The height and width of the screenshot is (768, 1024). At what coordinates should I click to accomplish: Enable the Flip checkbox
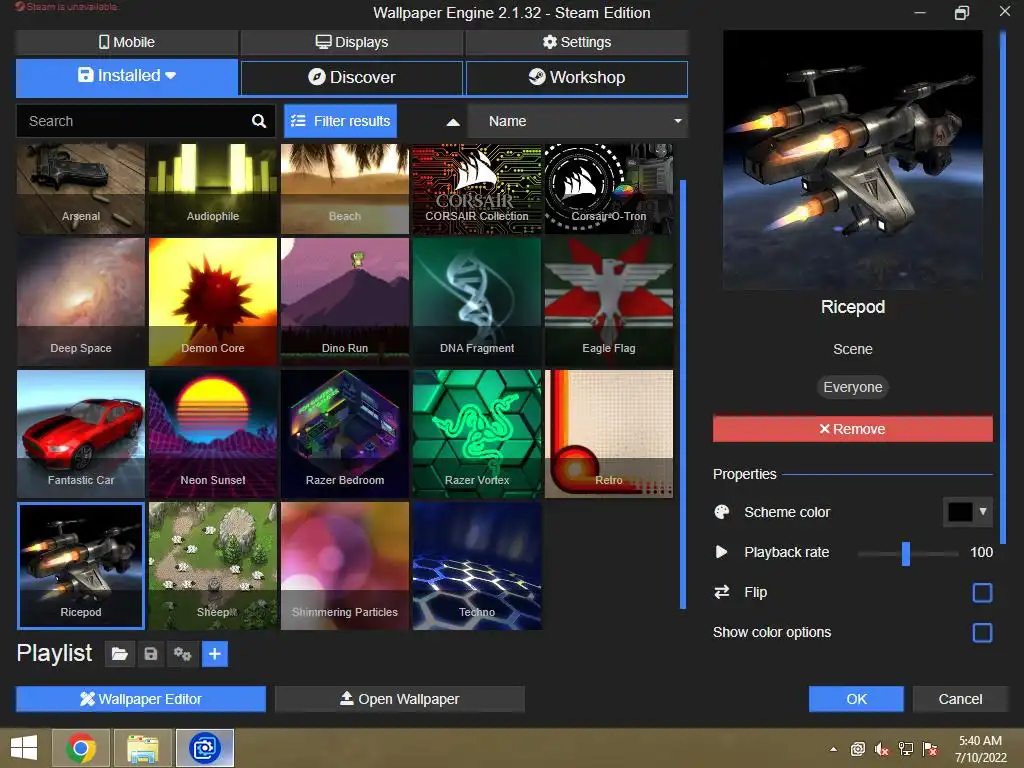[x=982, y=593]
